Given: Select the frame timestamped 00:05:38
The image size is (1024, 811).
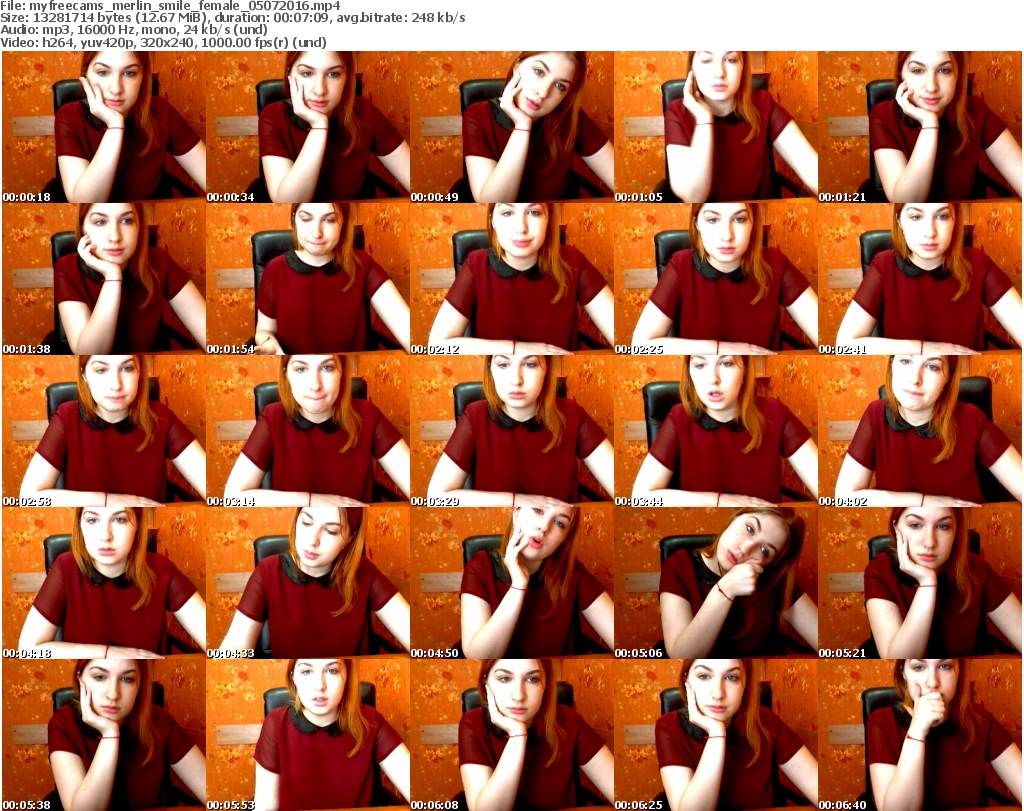Looking at the screenshot, I should tap(104, 735).
